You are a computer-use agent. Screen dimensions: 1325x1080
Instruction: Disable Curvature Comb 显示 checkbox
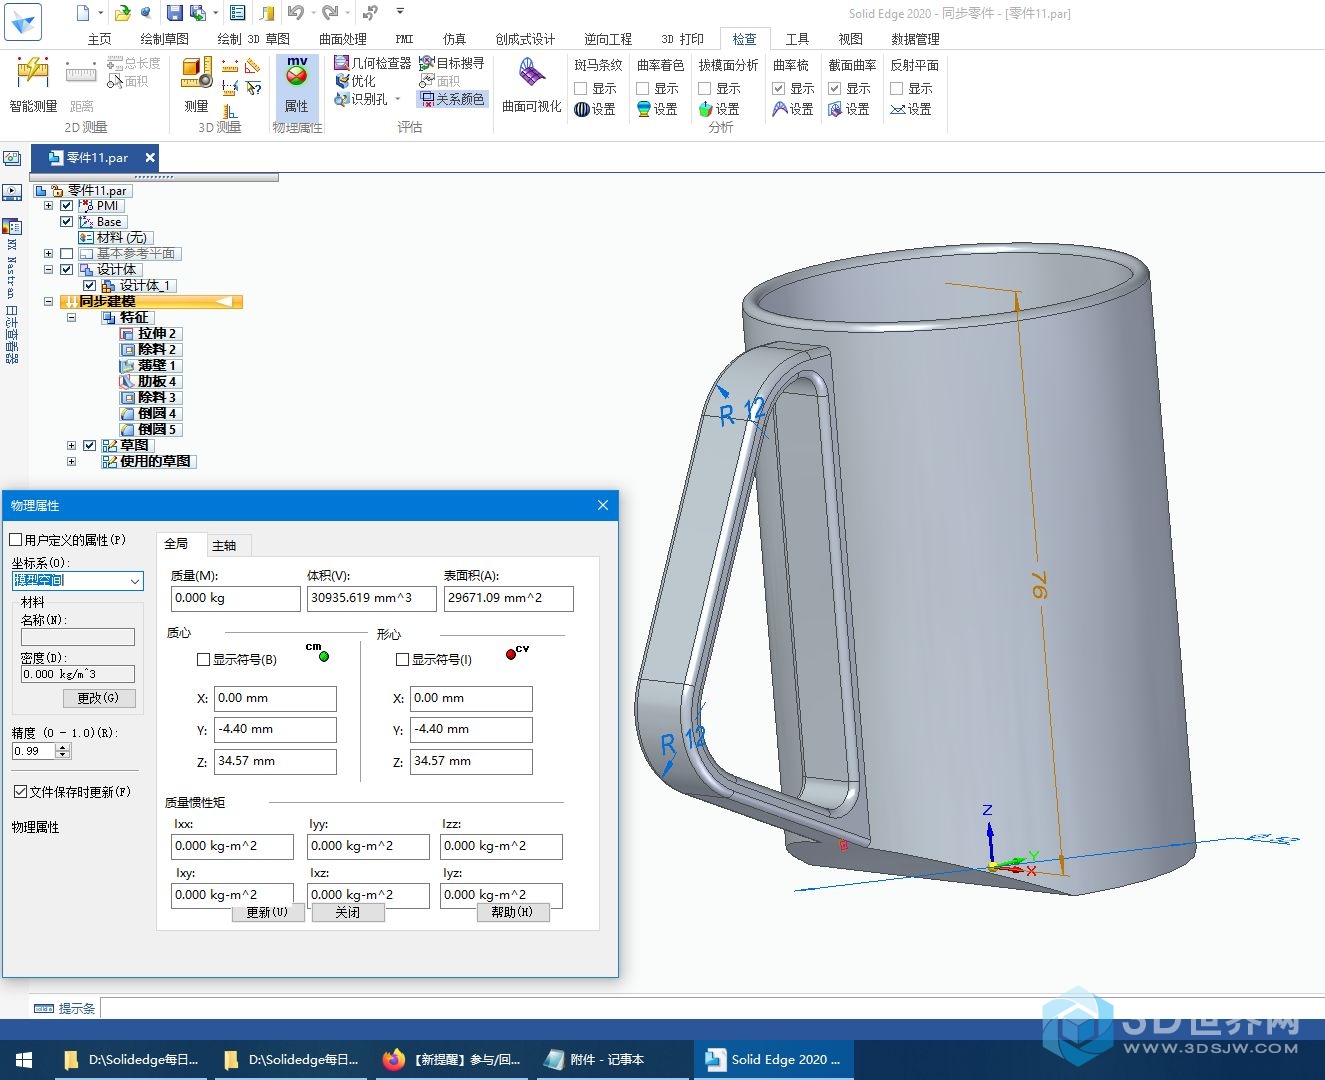click(x=779, y=88)
